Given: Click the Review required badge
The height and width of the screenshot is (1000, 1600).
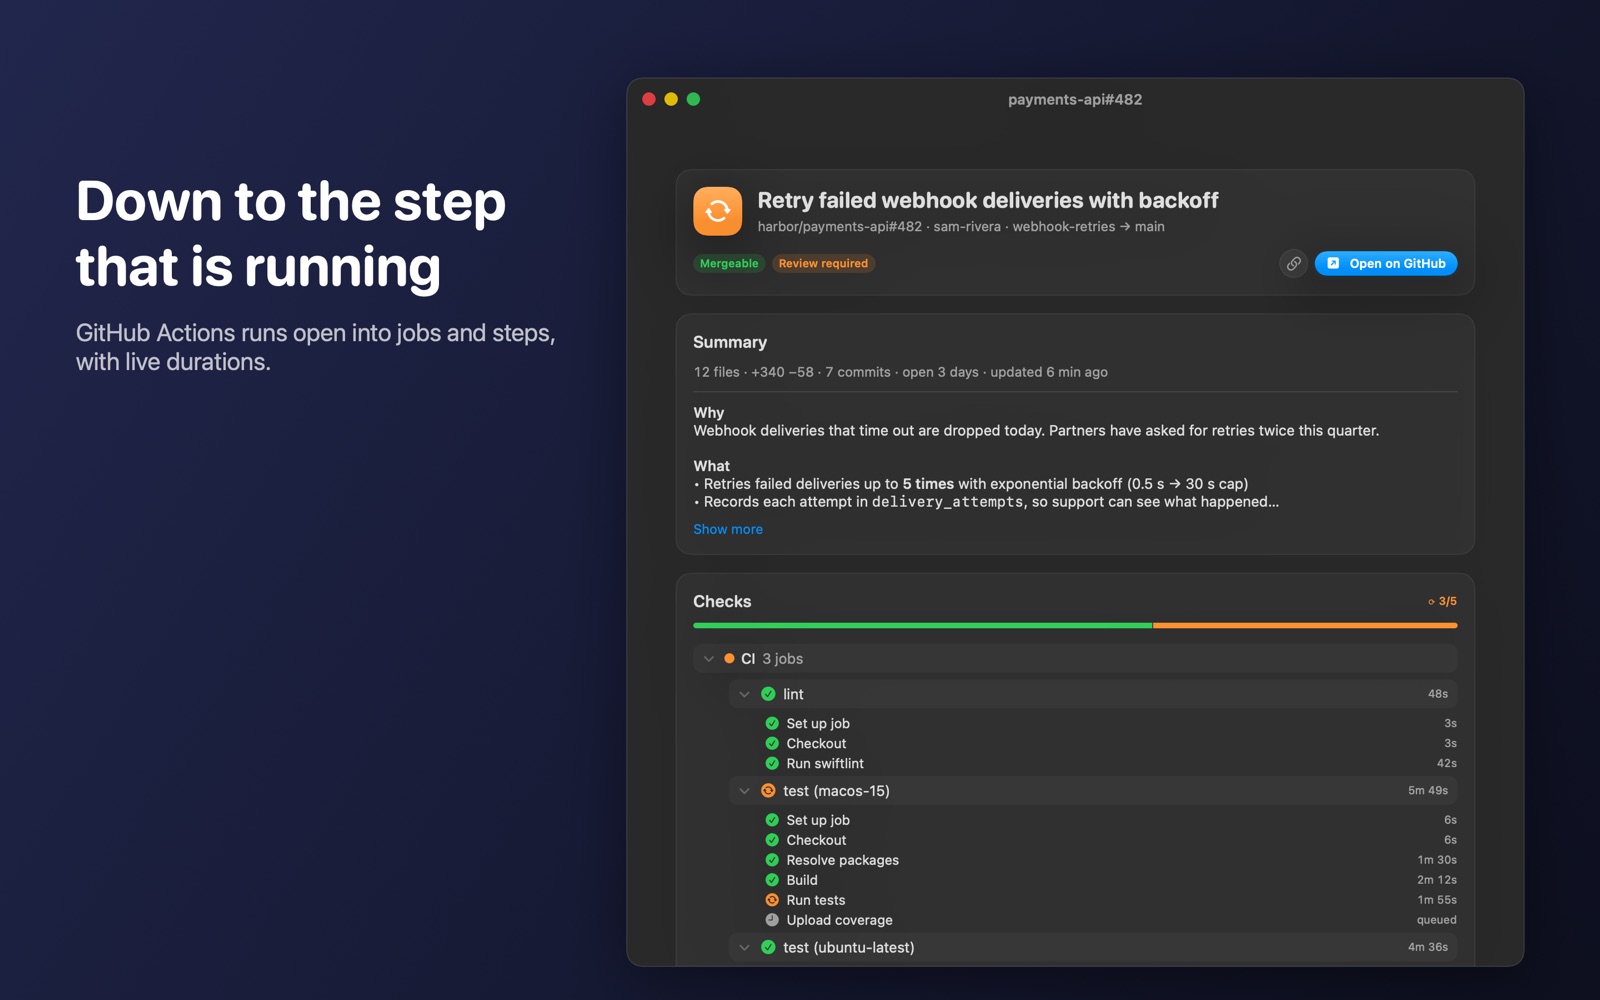Looking at the screenshot, I should (x=823, y=263).
